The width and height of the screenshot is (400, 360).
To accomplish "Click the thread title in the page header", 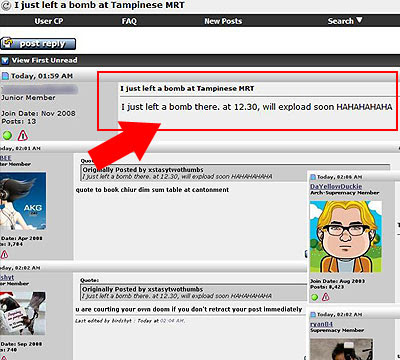I will pos(99,5).
